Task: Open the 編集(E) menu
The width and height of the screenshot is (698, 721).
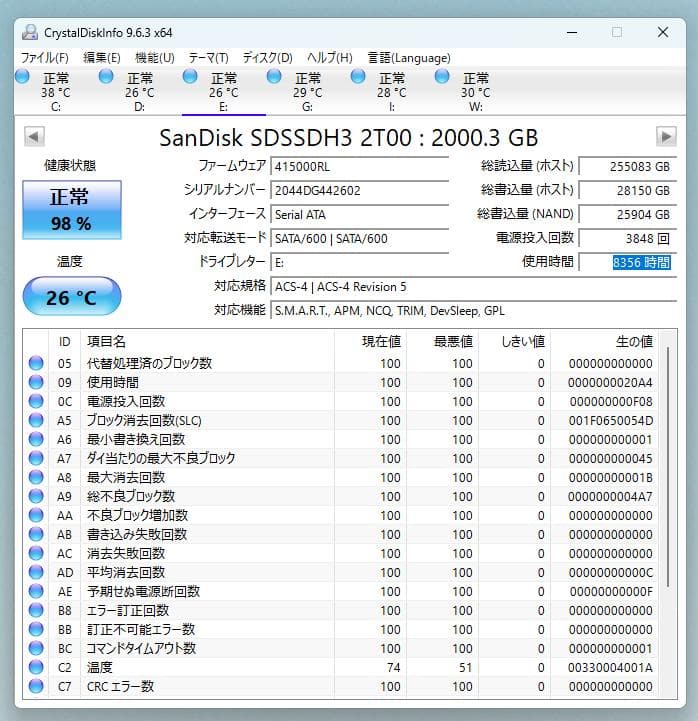Action: [x=102, y=58]
